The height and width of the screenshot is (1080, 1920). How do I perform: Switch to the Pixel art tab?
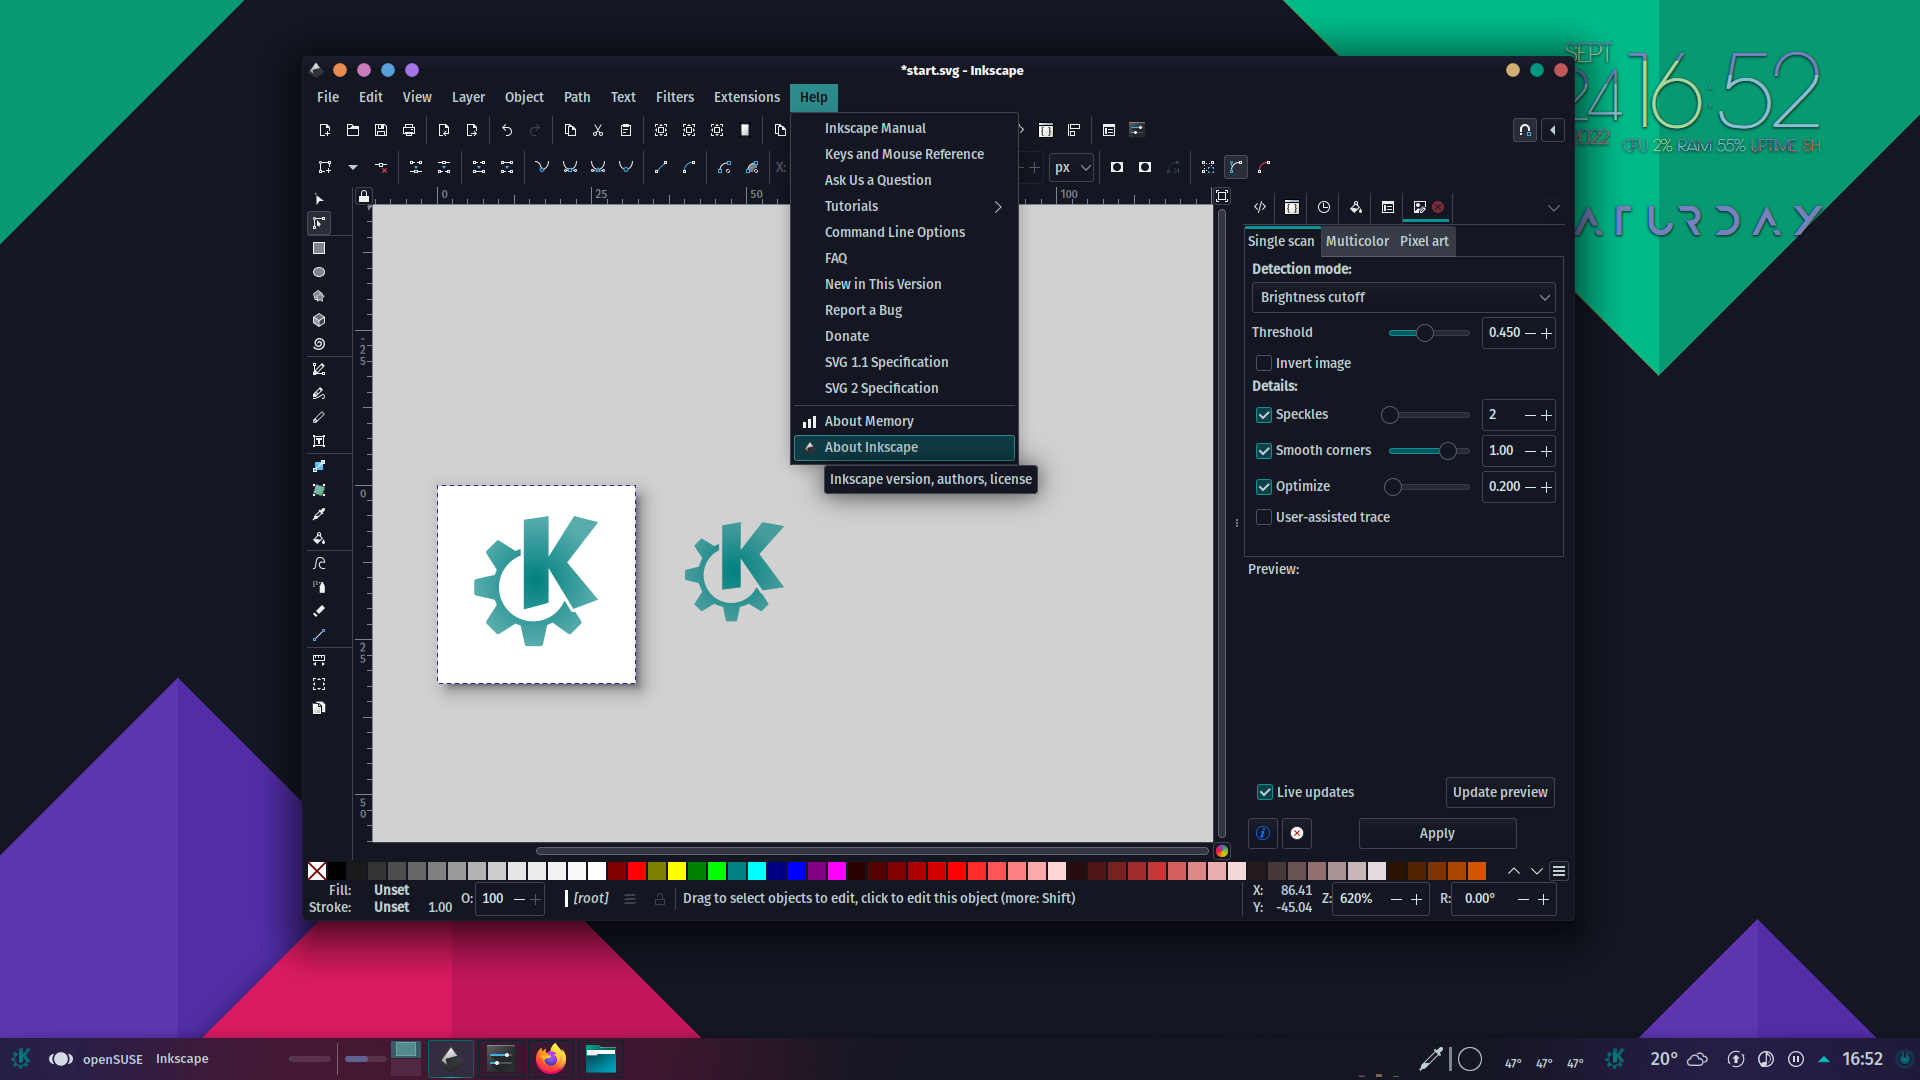coord(1424,241)
